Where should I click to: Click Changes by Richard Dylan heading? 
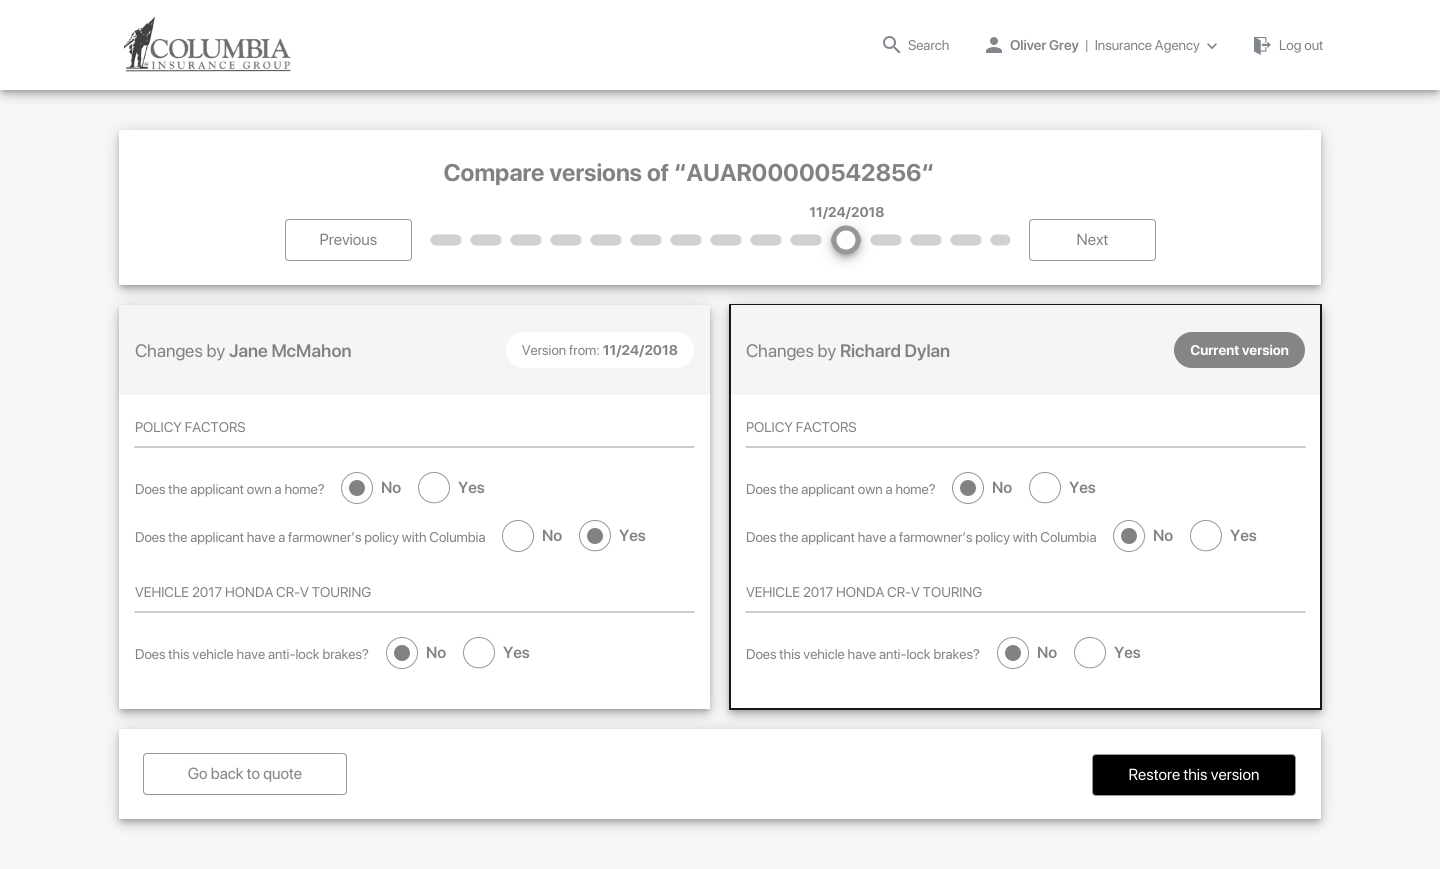(x=848, y=351)
